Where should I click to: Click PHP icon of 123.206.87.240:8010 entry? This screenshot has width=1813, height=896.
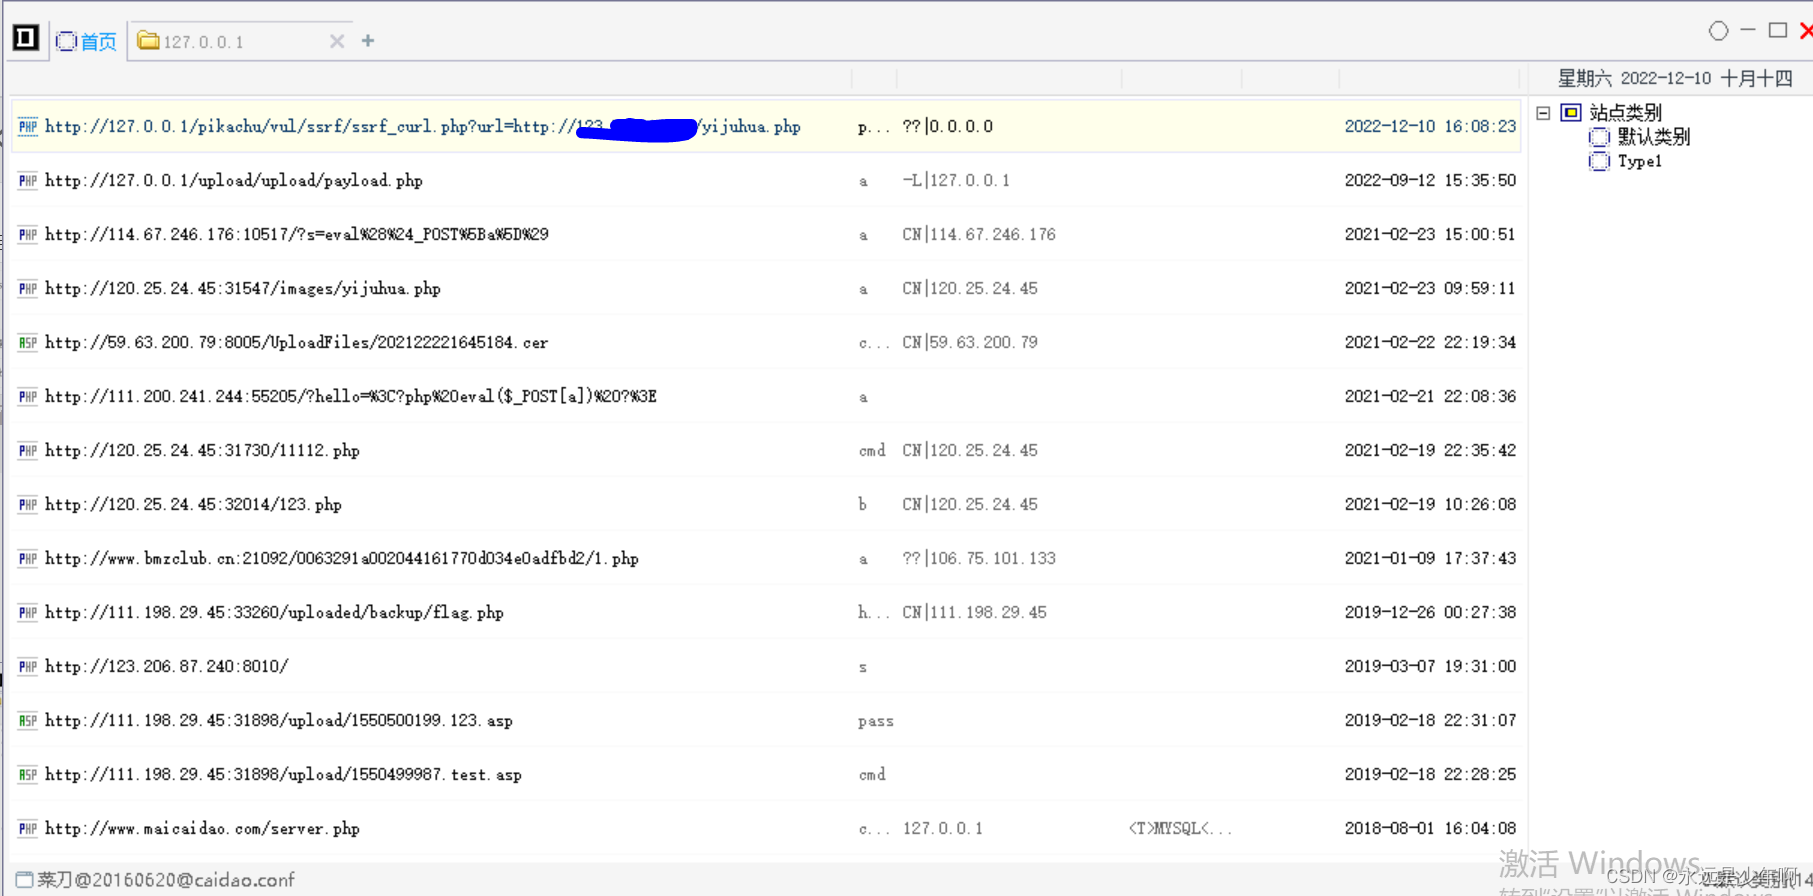28,666
